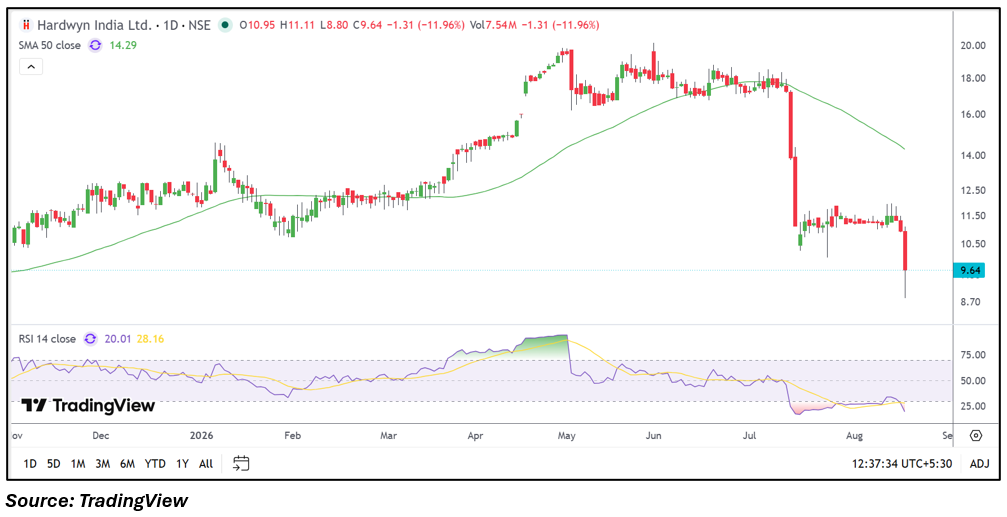Select the 1M time range

(78, 463)
